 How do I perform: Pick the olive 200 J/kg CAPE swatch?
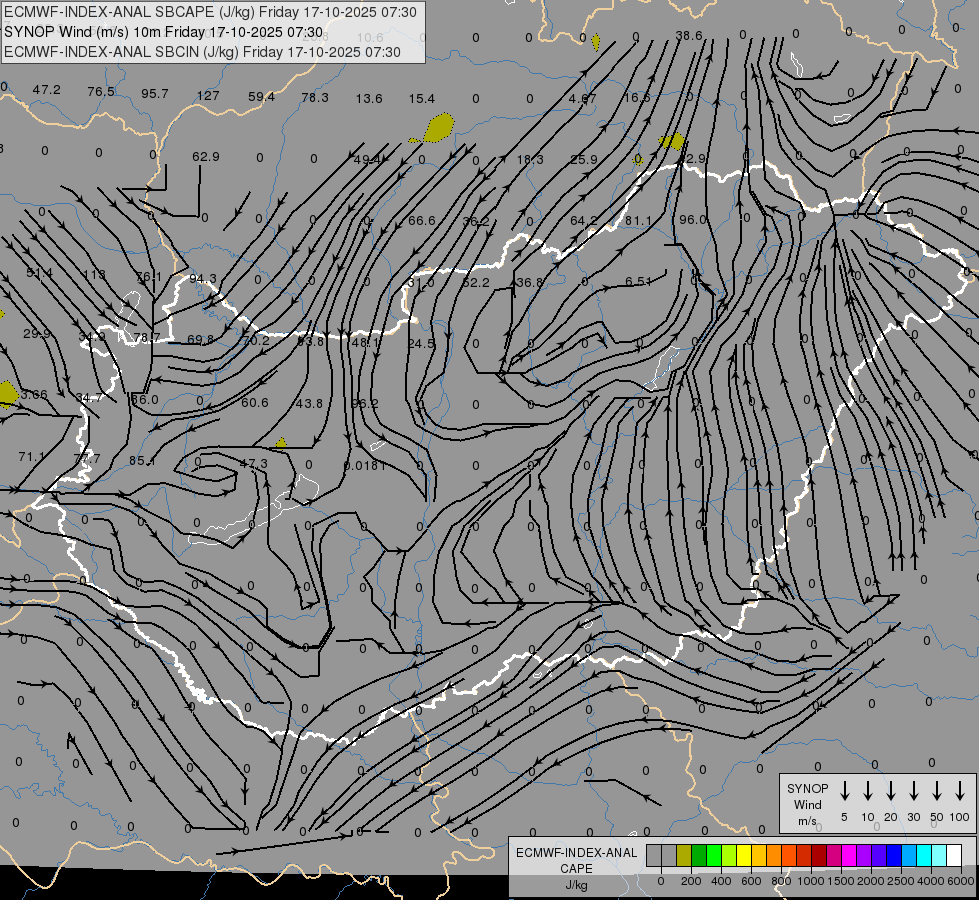click(684, 856)
